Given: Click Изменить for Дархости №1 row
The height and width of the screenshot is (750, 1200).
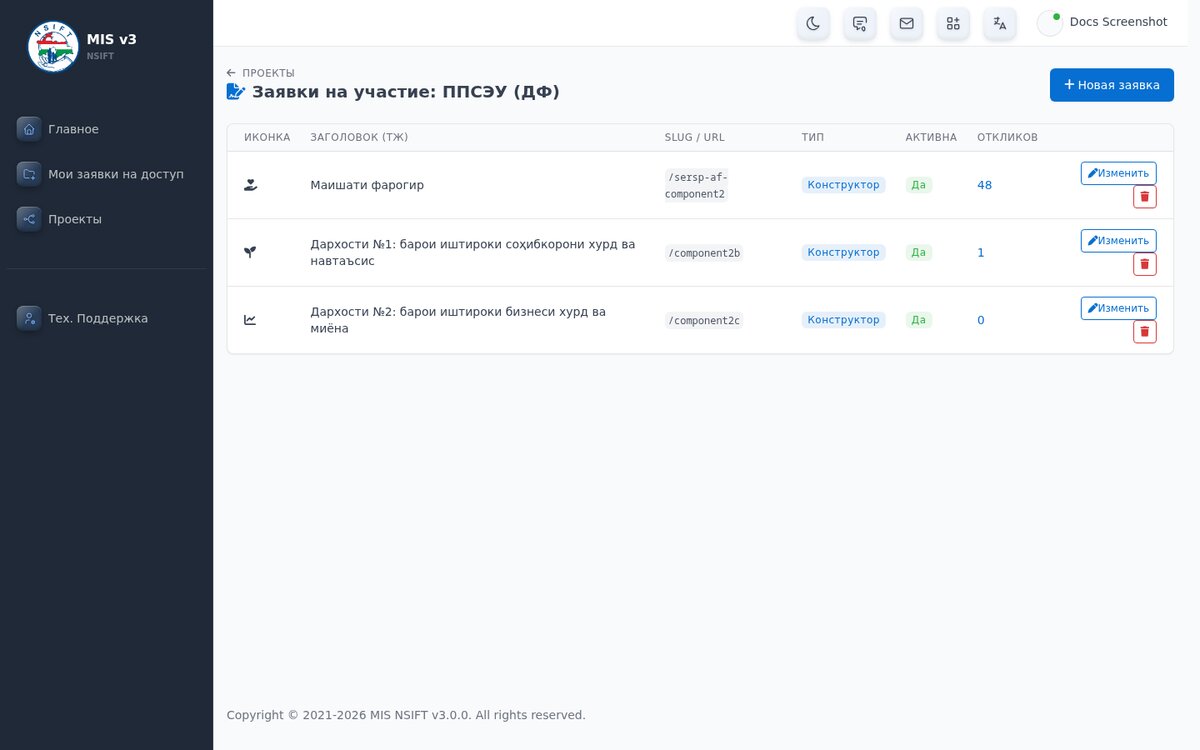Looking at the screenshot, I should [x=1118, y=241].
